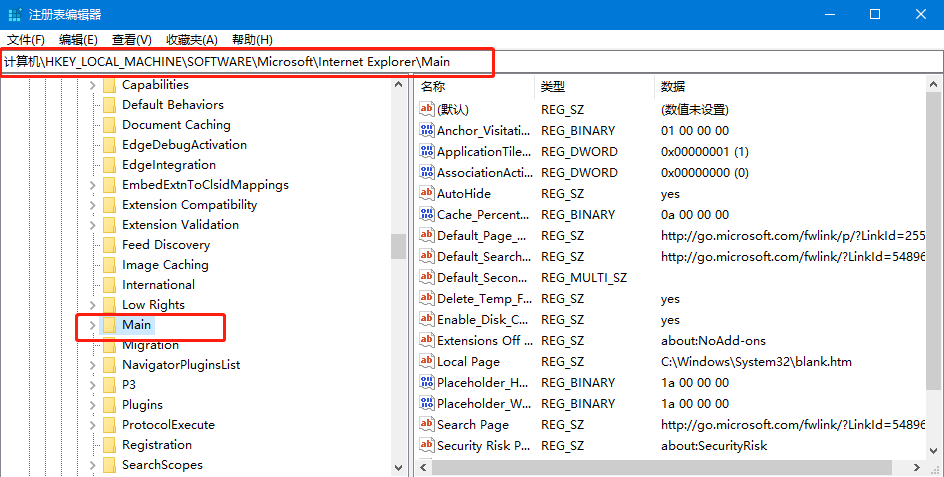Select the Search Page value icon
The height and width of the screenshot is (477, 944).
coord(427,425)
